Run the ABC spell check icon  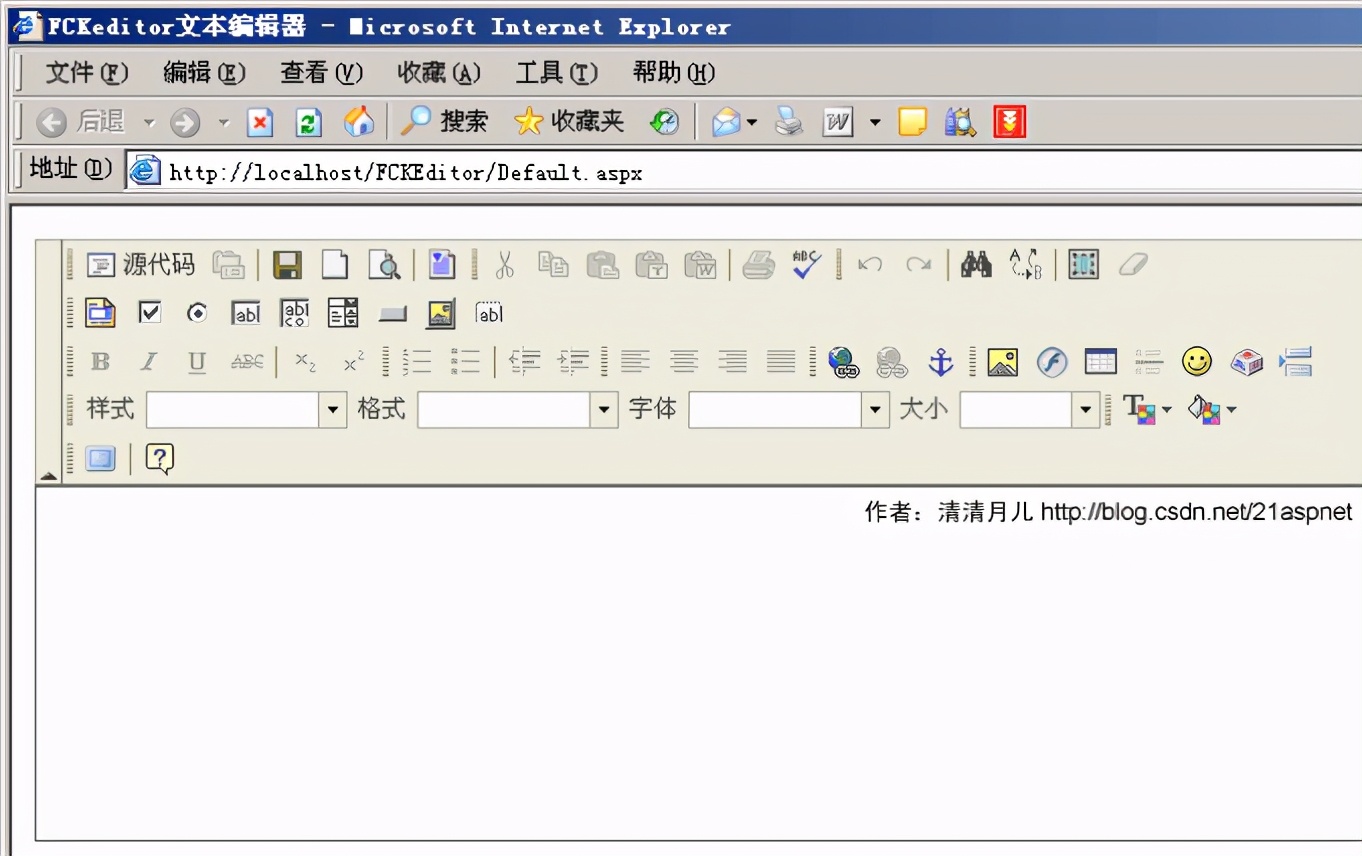806,265
